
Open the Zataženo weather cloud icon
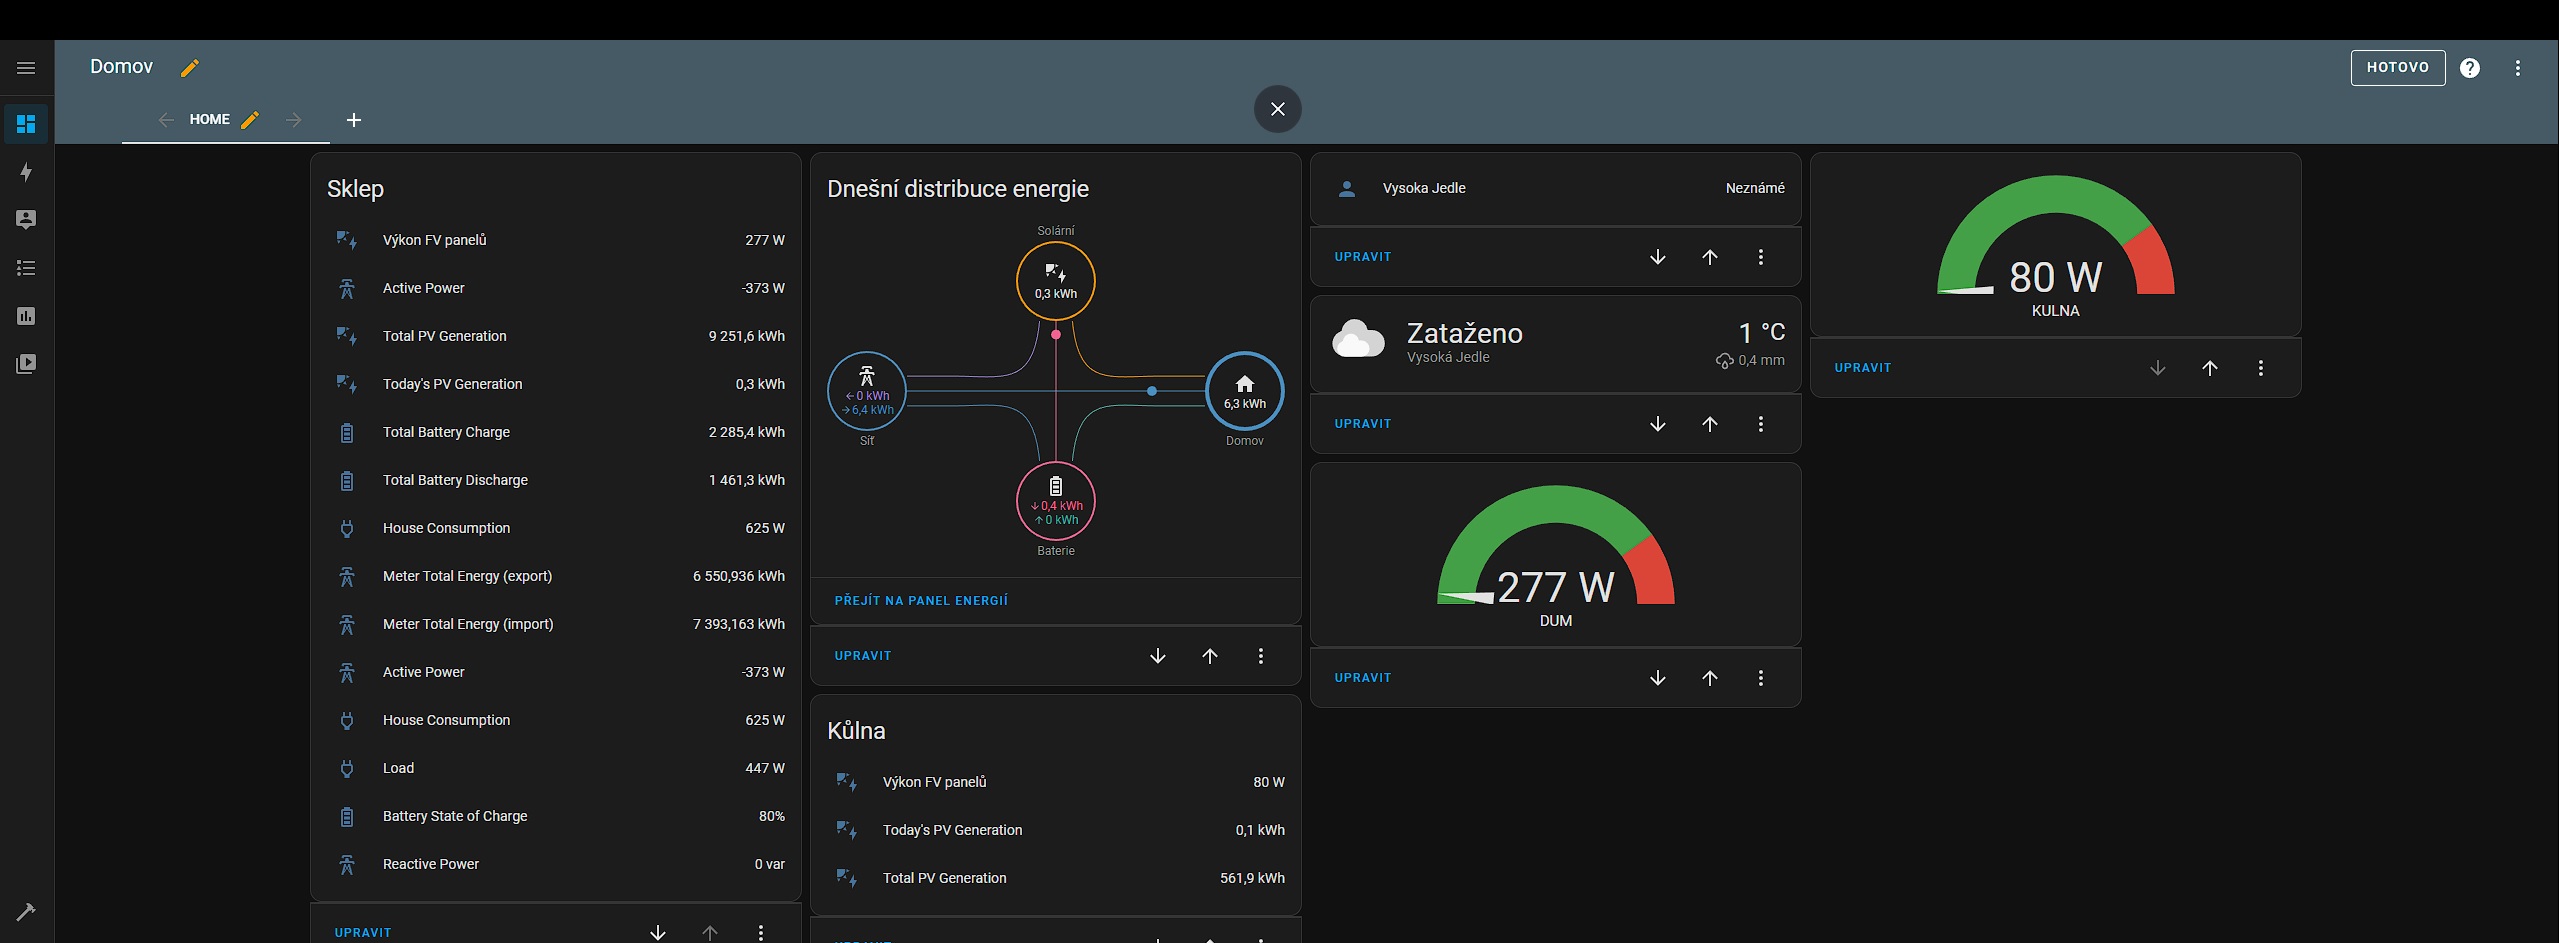tap(1358, 340)
